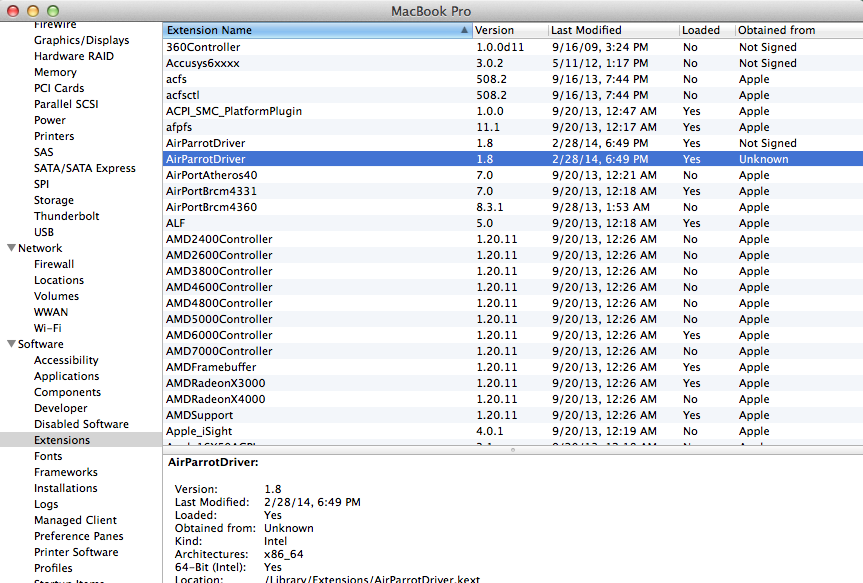Select the Network category label
This screenshot has height=583, width=863.
40,248
